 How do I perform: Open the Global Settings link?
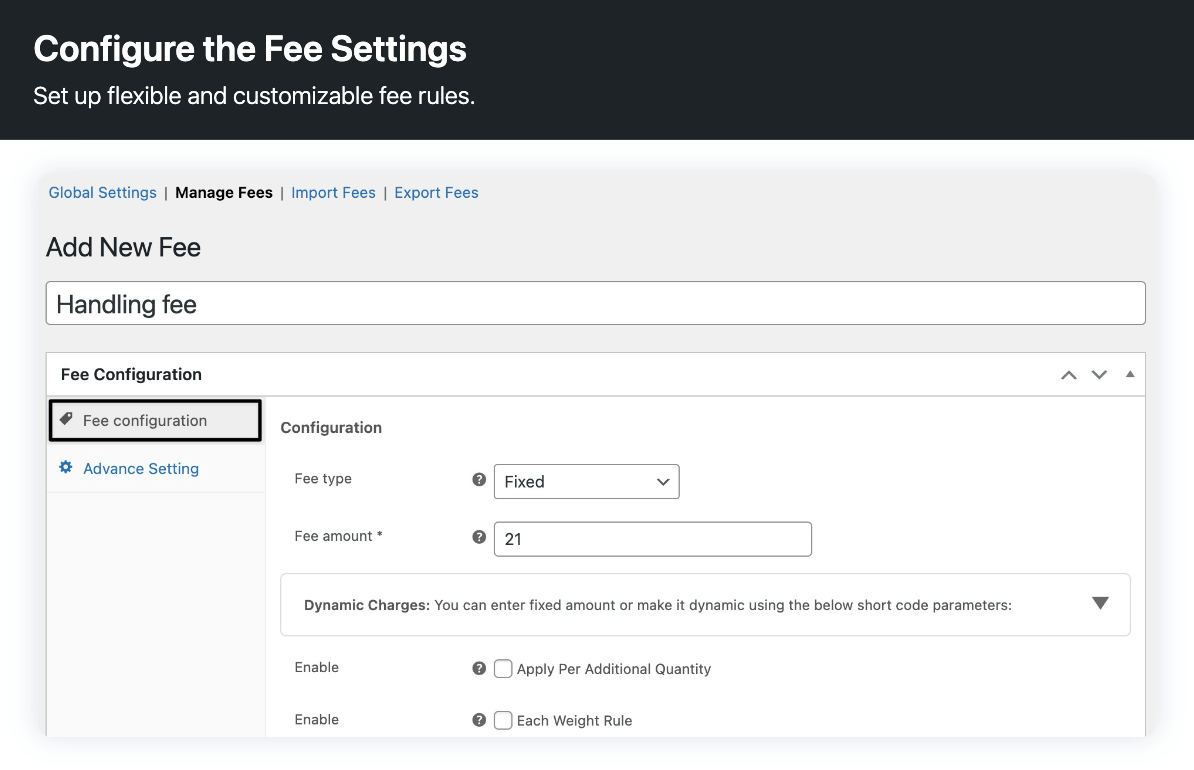102,192
